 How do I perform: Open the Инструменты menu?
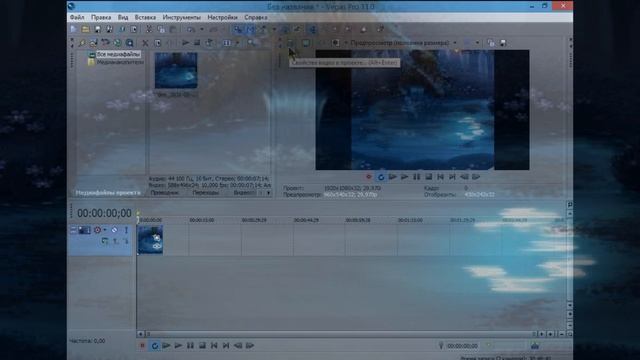182,18
